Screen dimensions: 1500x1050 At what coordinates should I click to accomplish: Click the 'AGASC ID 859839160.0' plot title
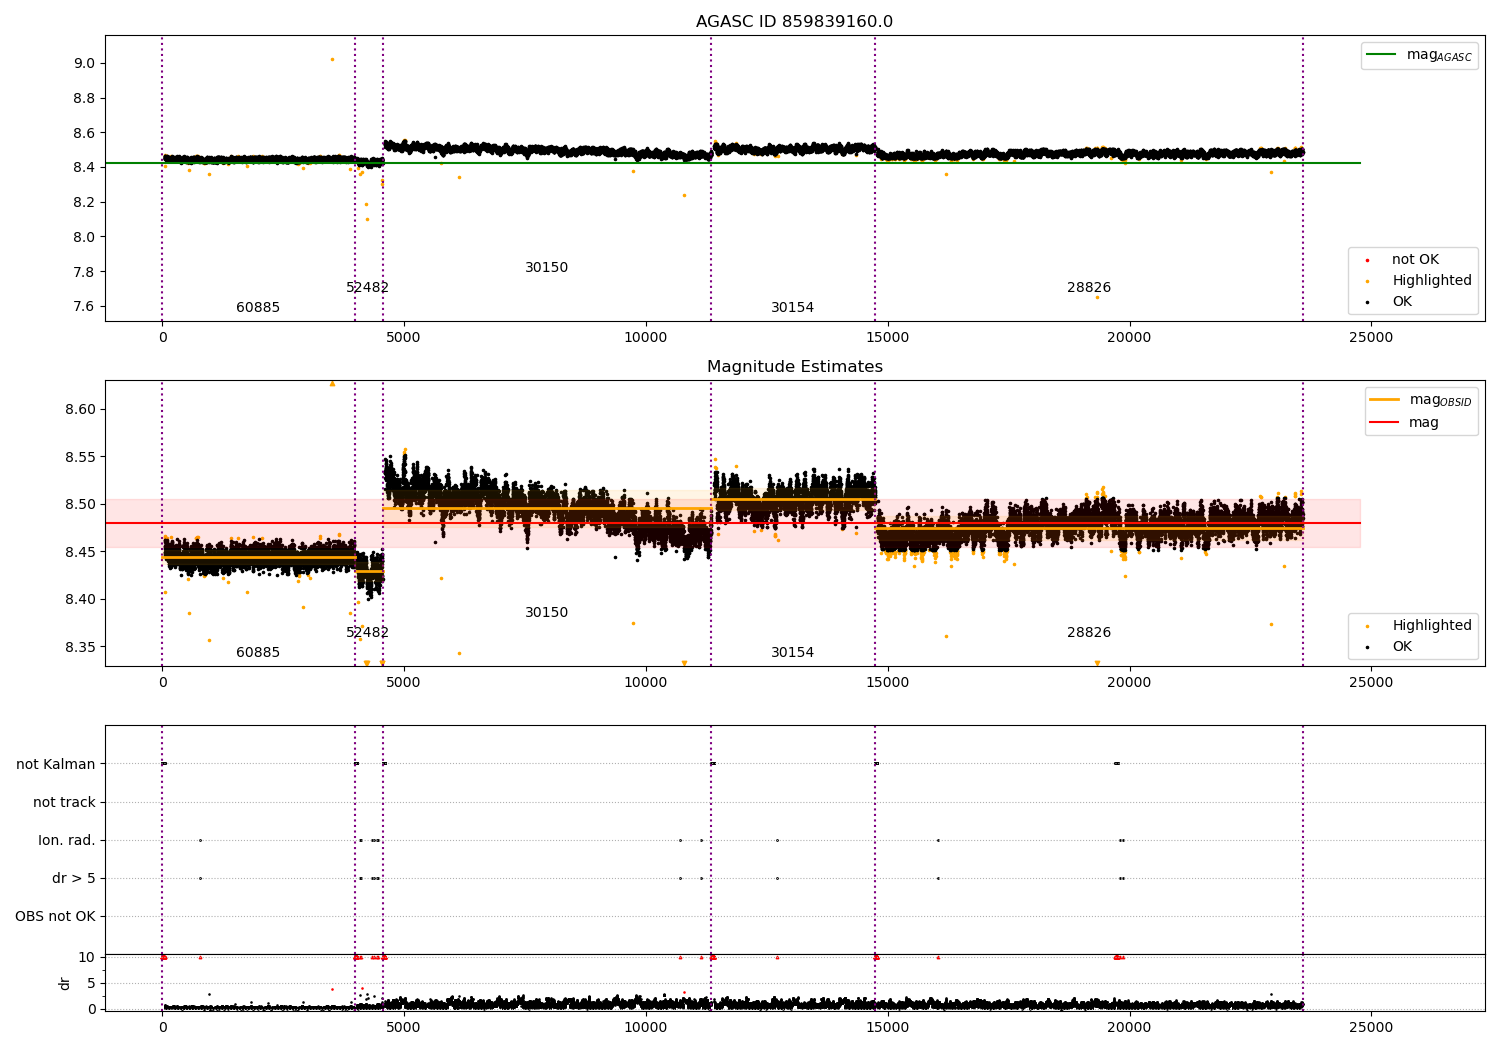(795, 22)
